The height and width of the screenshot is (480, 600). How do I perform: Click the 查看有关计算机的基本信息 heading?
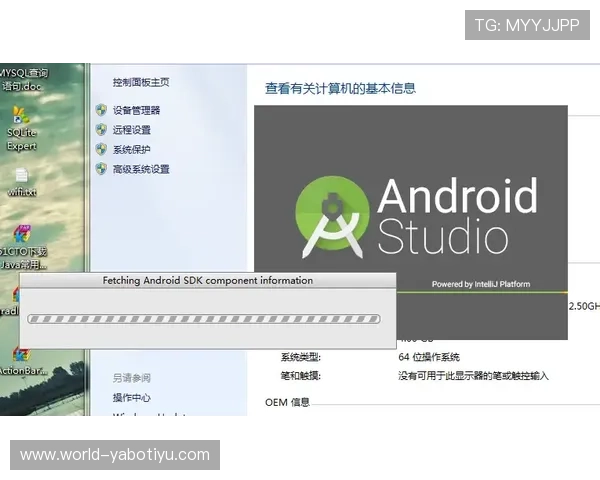(340, 88)
